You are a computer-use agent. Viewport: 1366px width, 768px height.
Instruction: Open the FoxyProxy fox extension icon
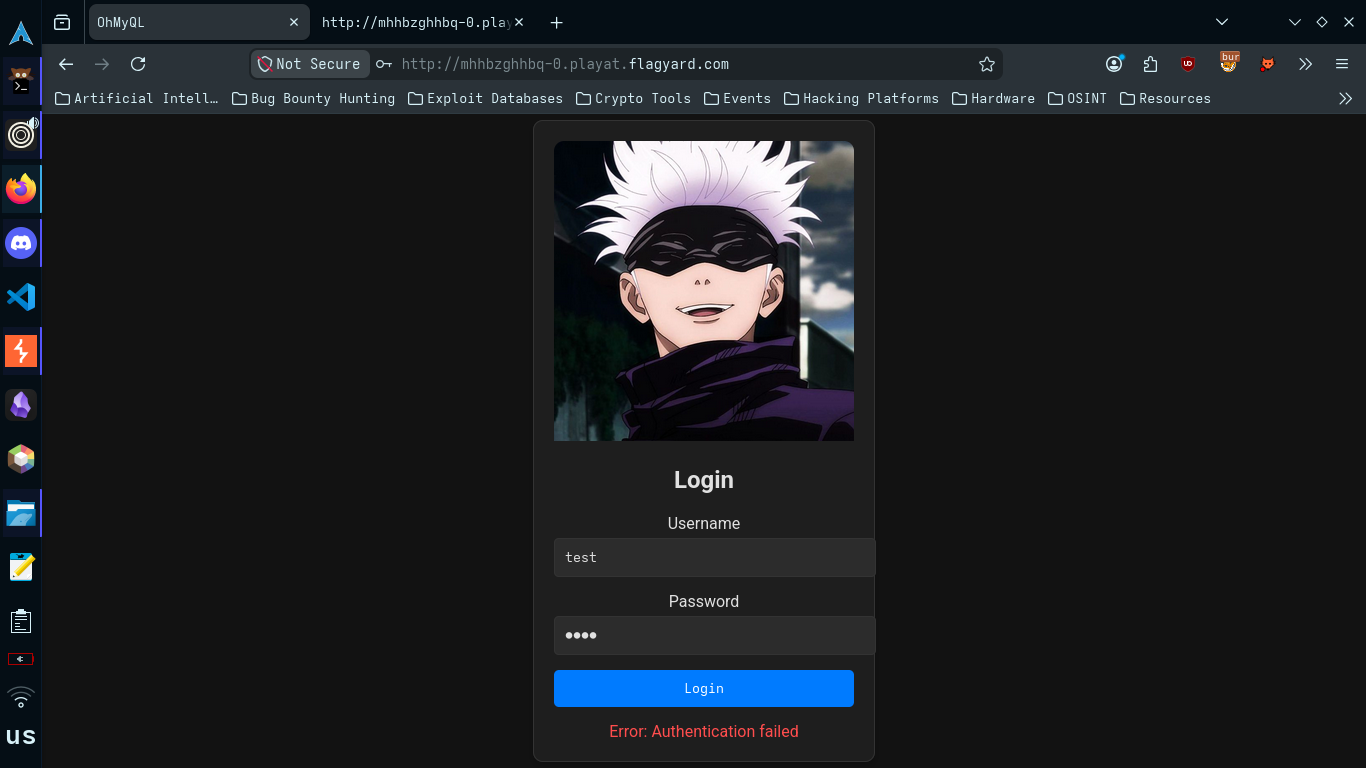[1267, 64]
